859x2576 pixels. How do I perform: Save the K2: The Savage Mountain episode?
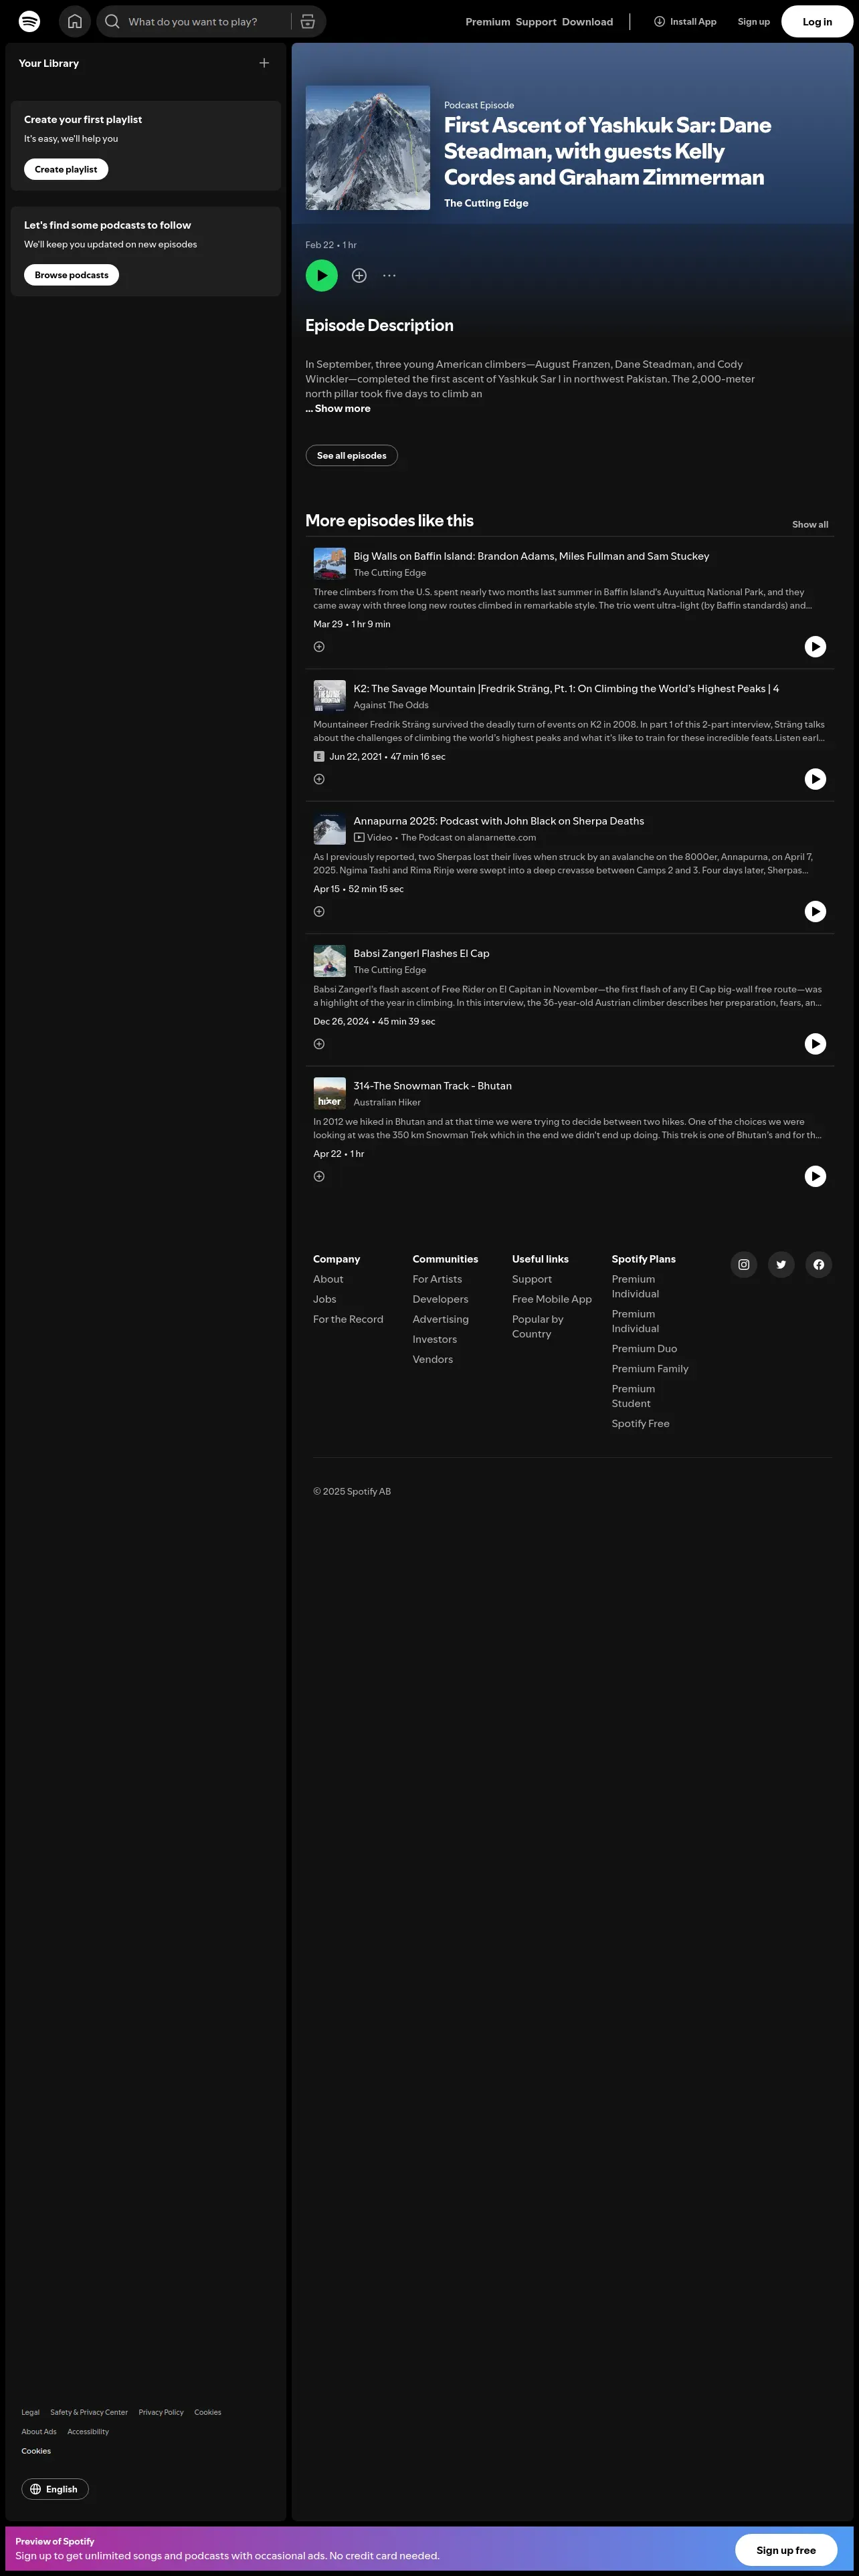tap(319, 779)
